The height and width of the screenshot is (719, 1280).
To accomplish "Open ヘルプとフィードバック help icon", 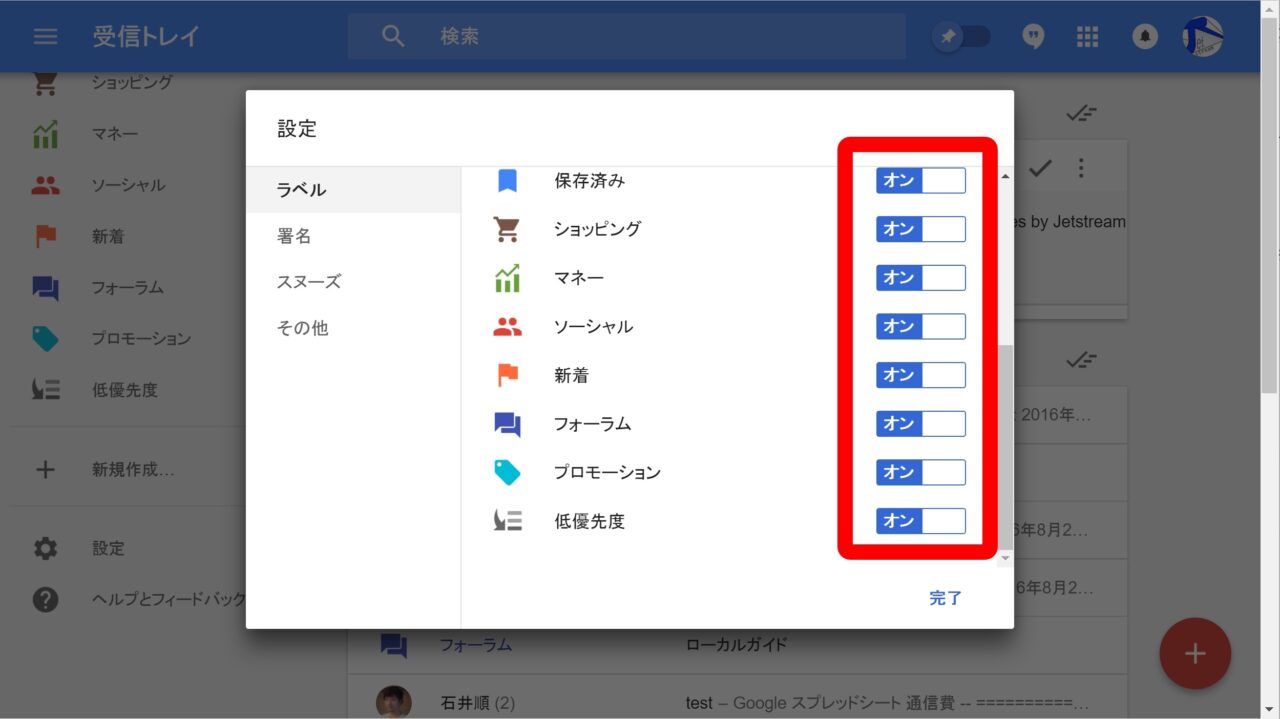I will click(x=45, y=599).
